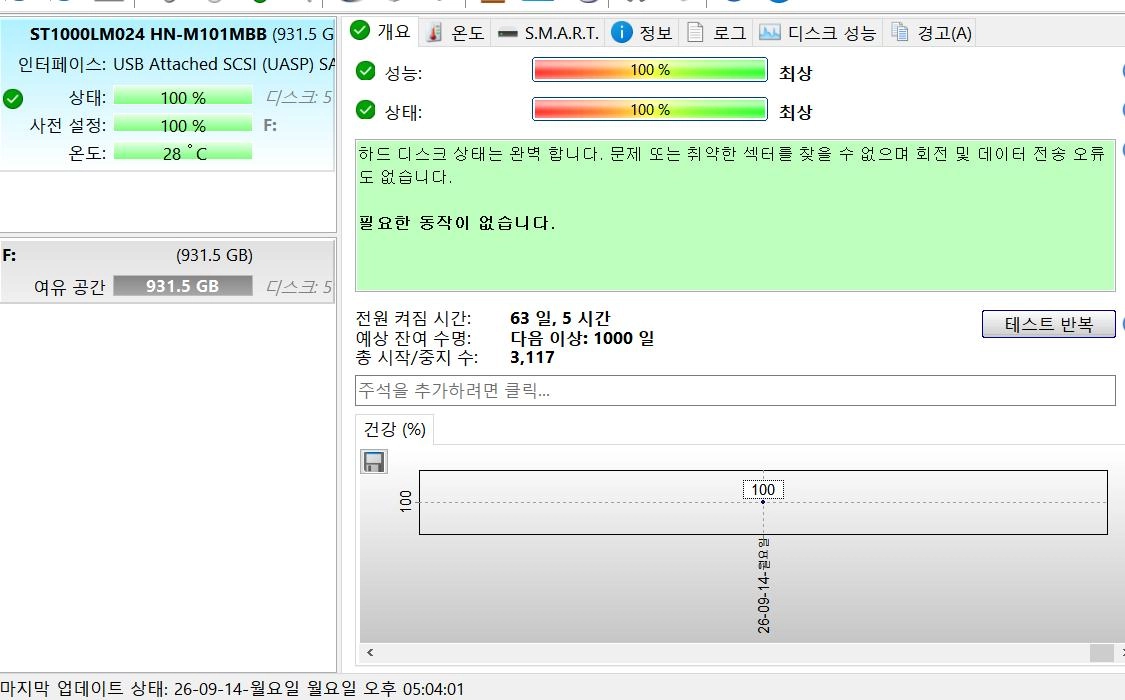Click the 다음 이상: 1000 일 lifetime value

[582, 338]
